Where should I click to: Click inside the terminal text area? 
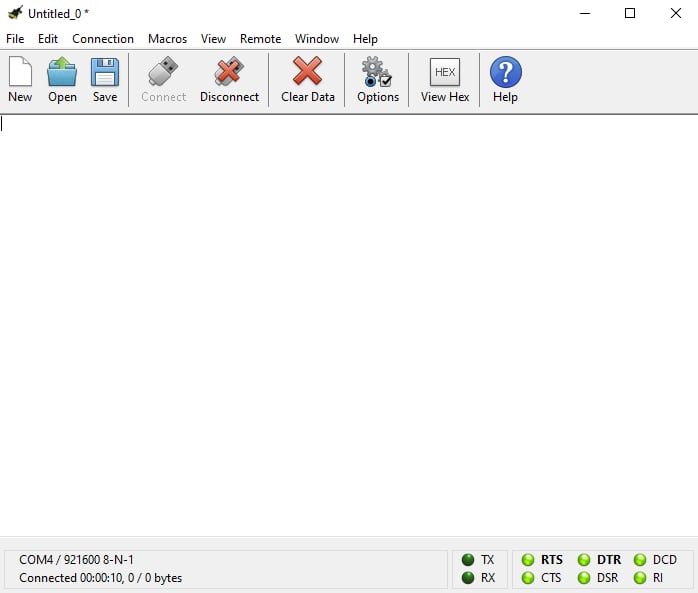349,325
